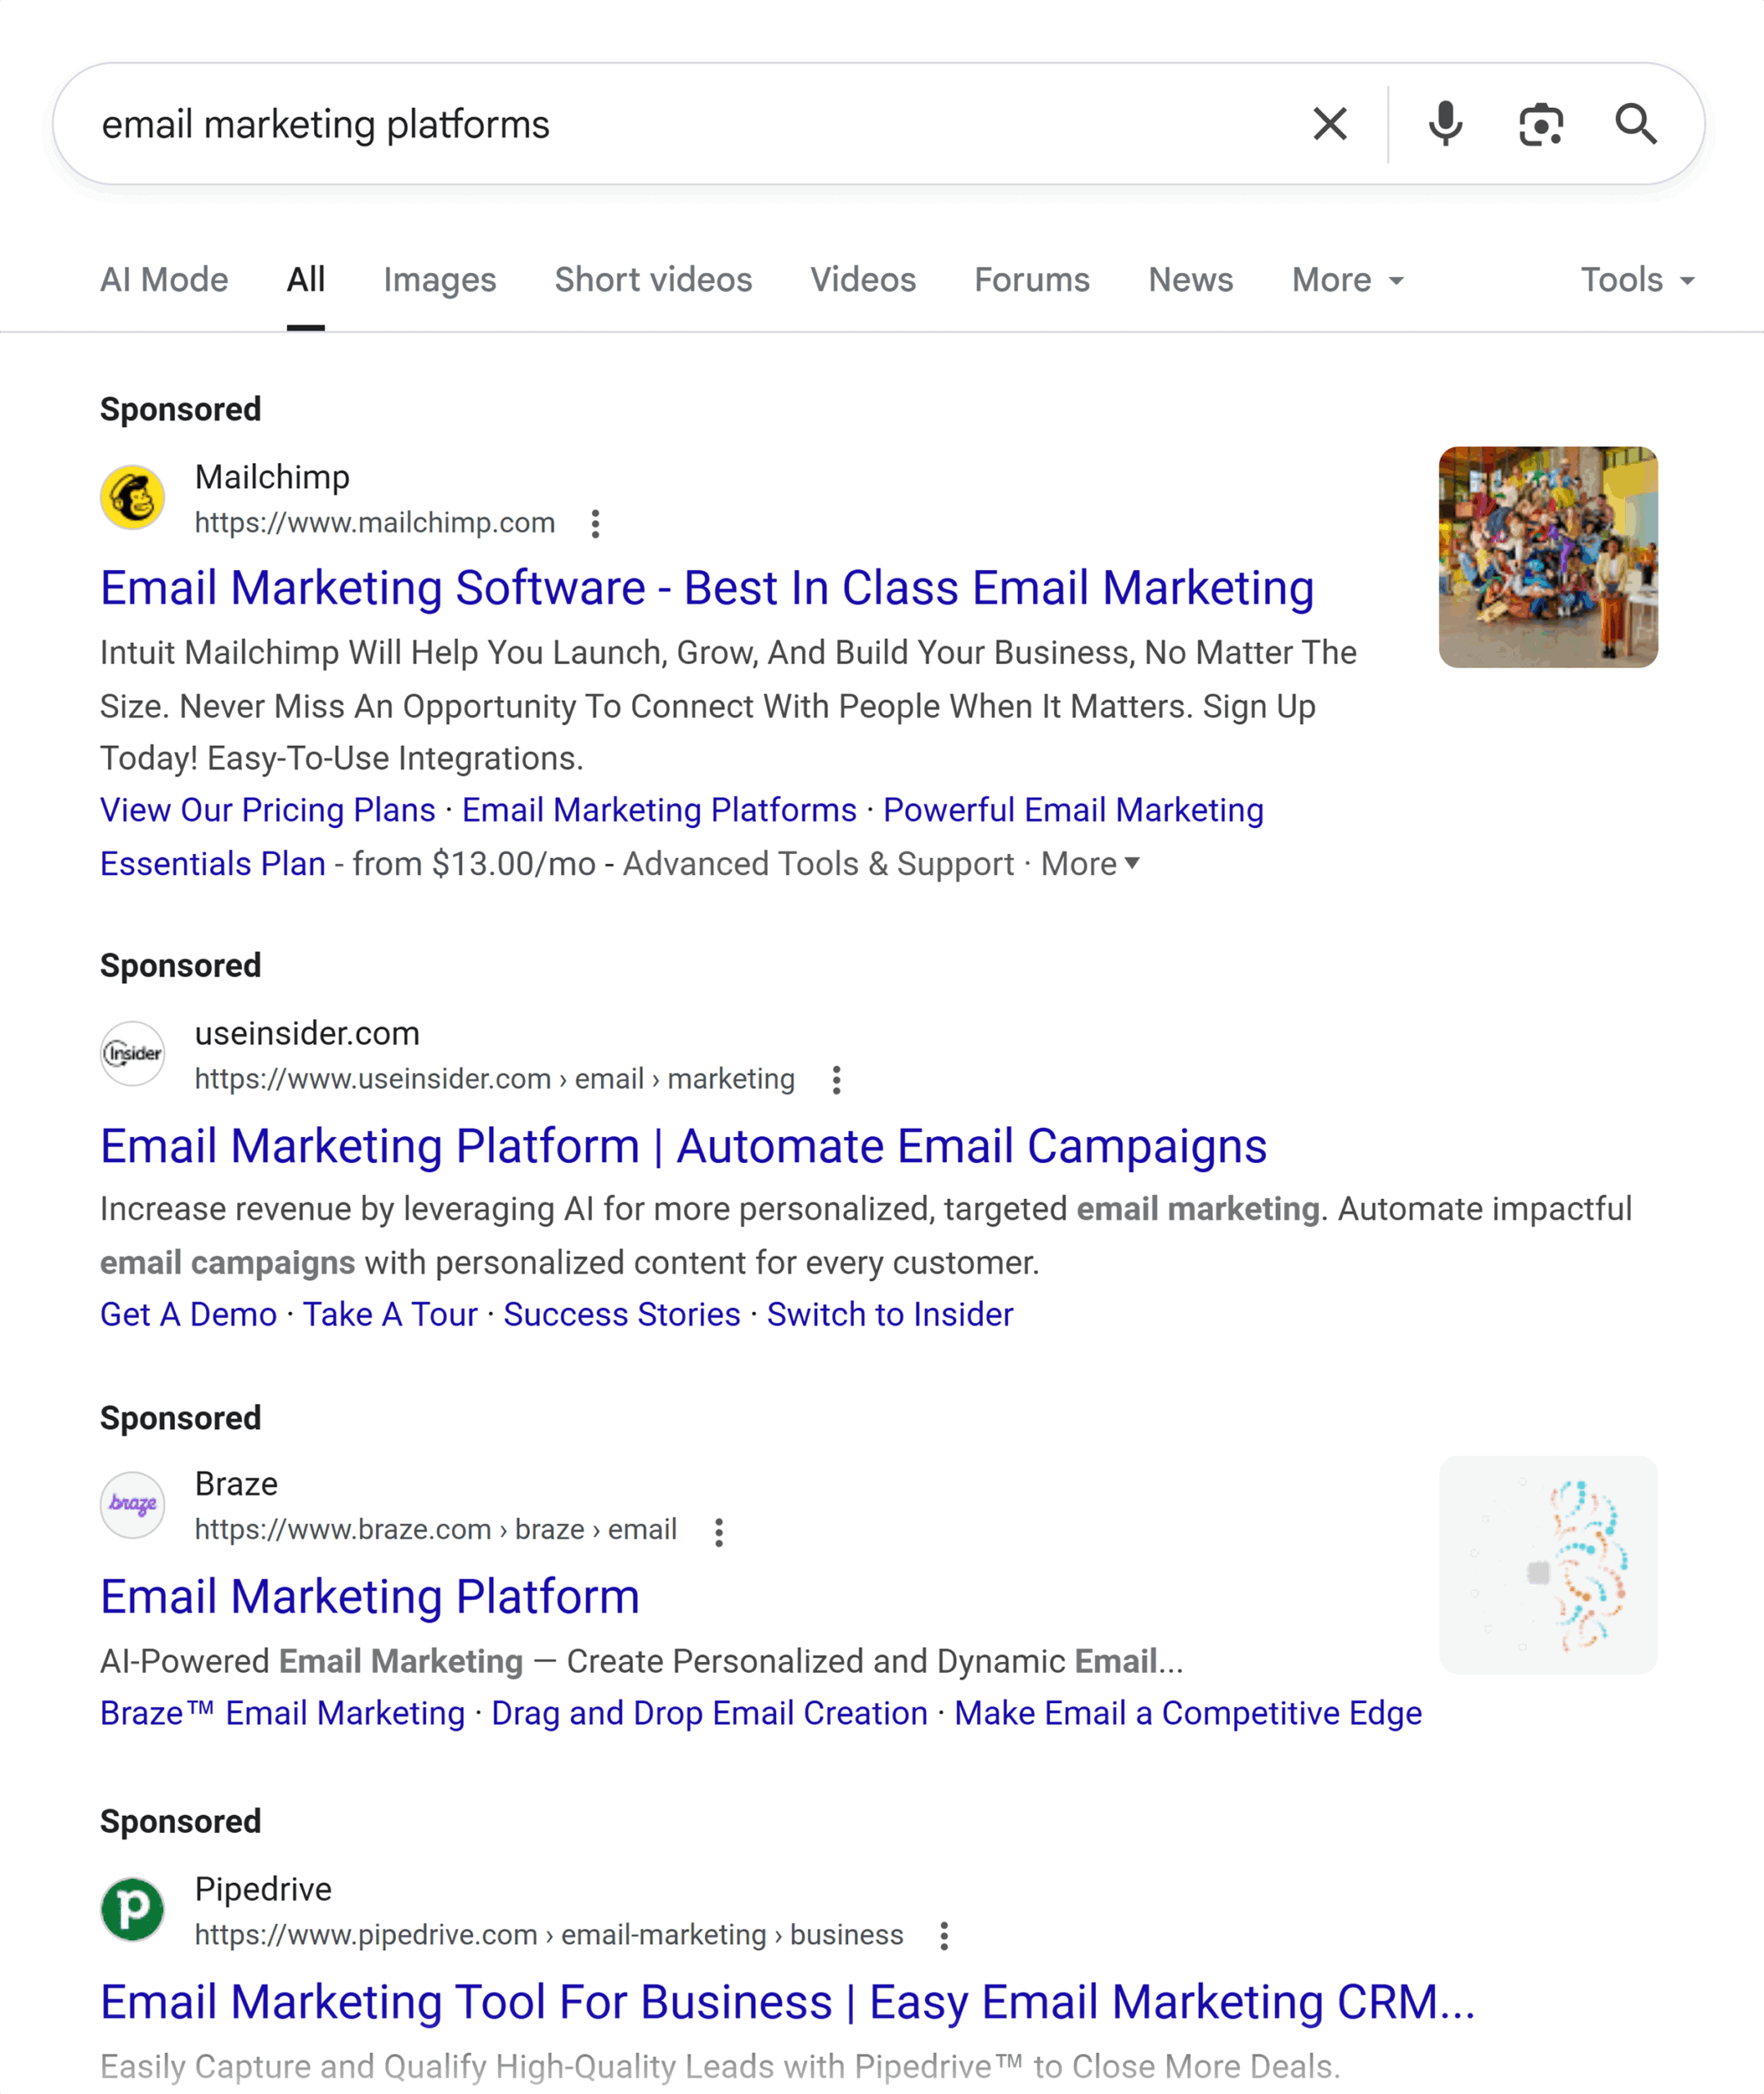Open Make Email a Competitive Edge link
Viewport: 1764px width, 2094px height.
[1188, 1714]
